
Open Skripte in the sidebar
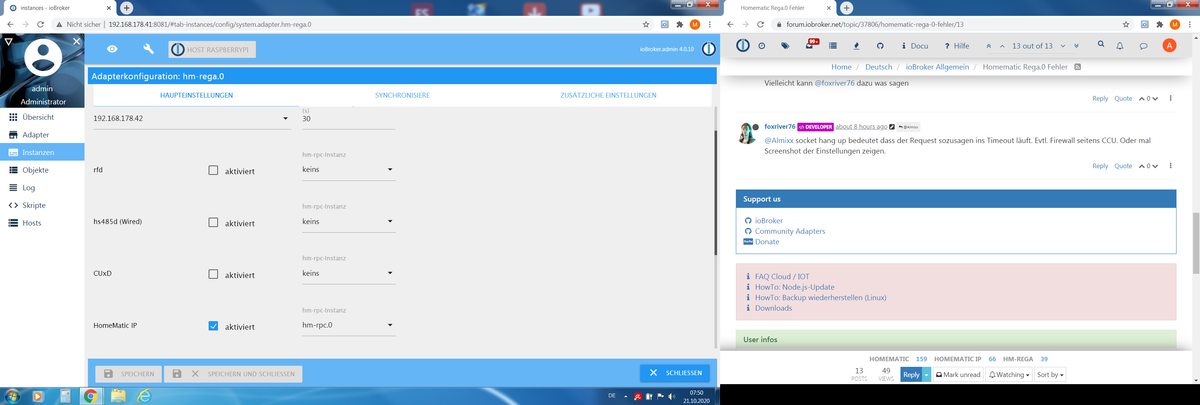point(43,205)
